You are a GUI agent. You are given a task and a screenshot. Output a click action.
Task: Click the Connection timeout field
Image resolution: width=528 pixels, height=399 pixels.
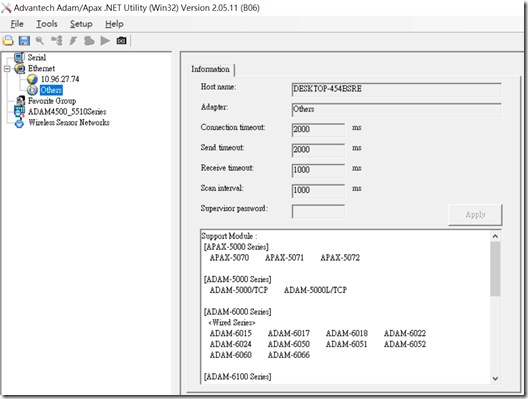[318, 130]
